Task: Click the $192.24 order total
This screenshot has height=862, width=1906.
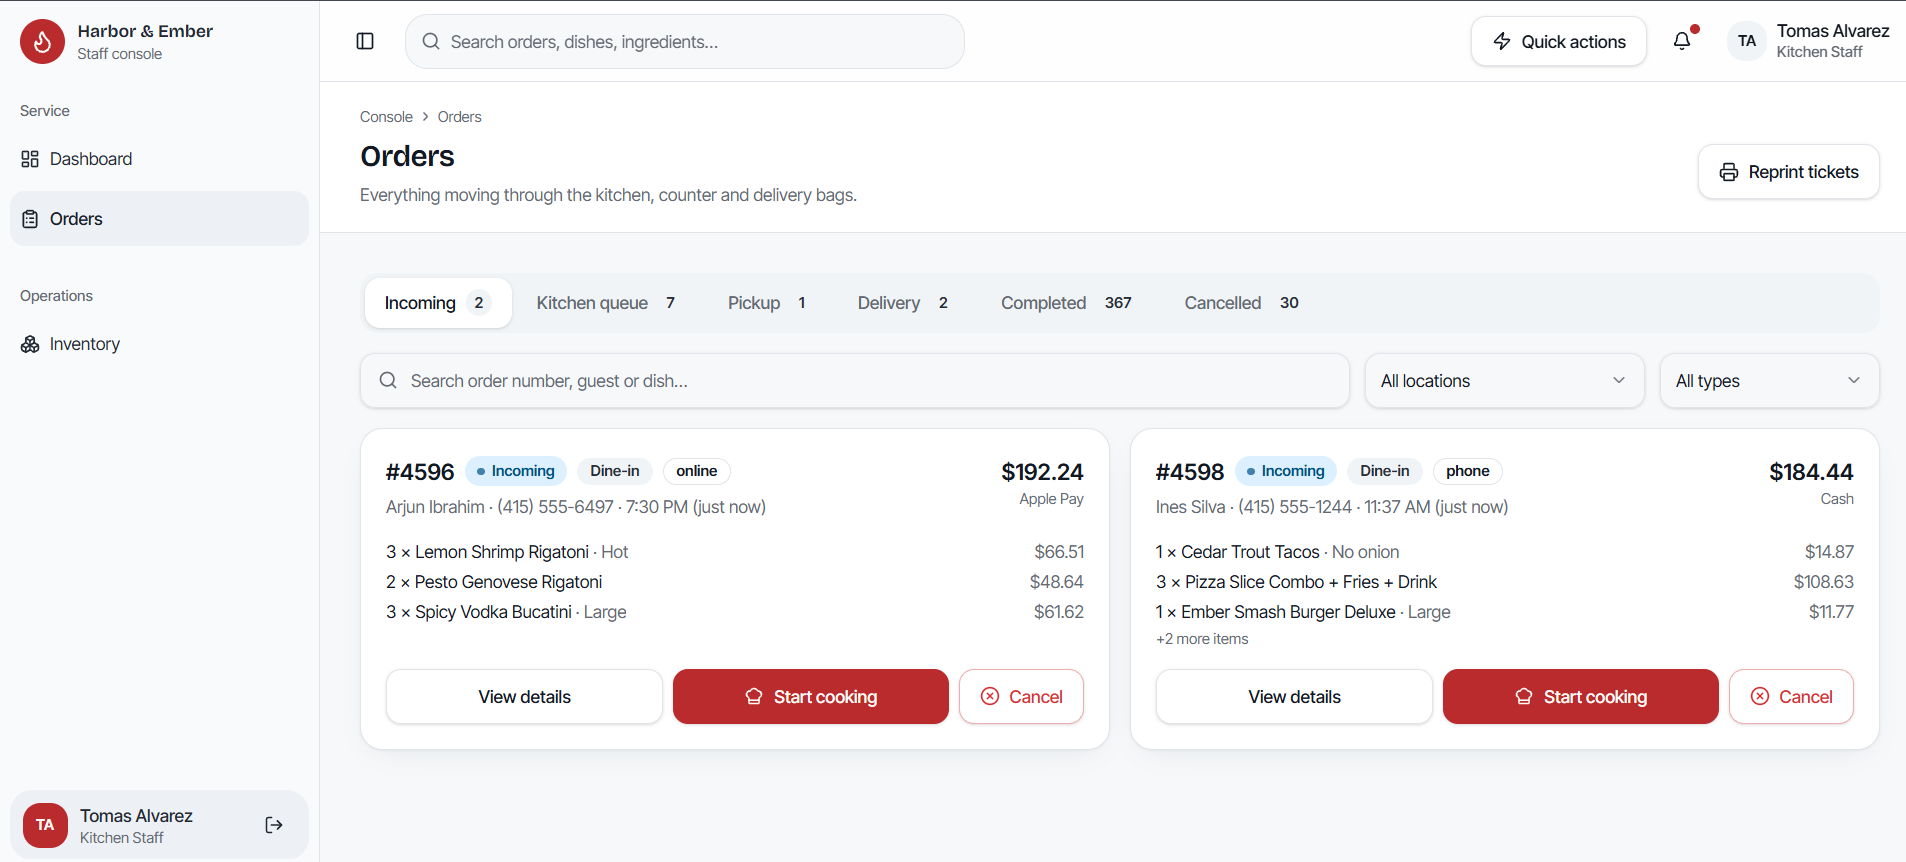Action: pyautogui.click(x=1042, y=472)
